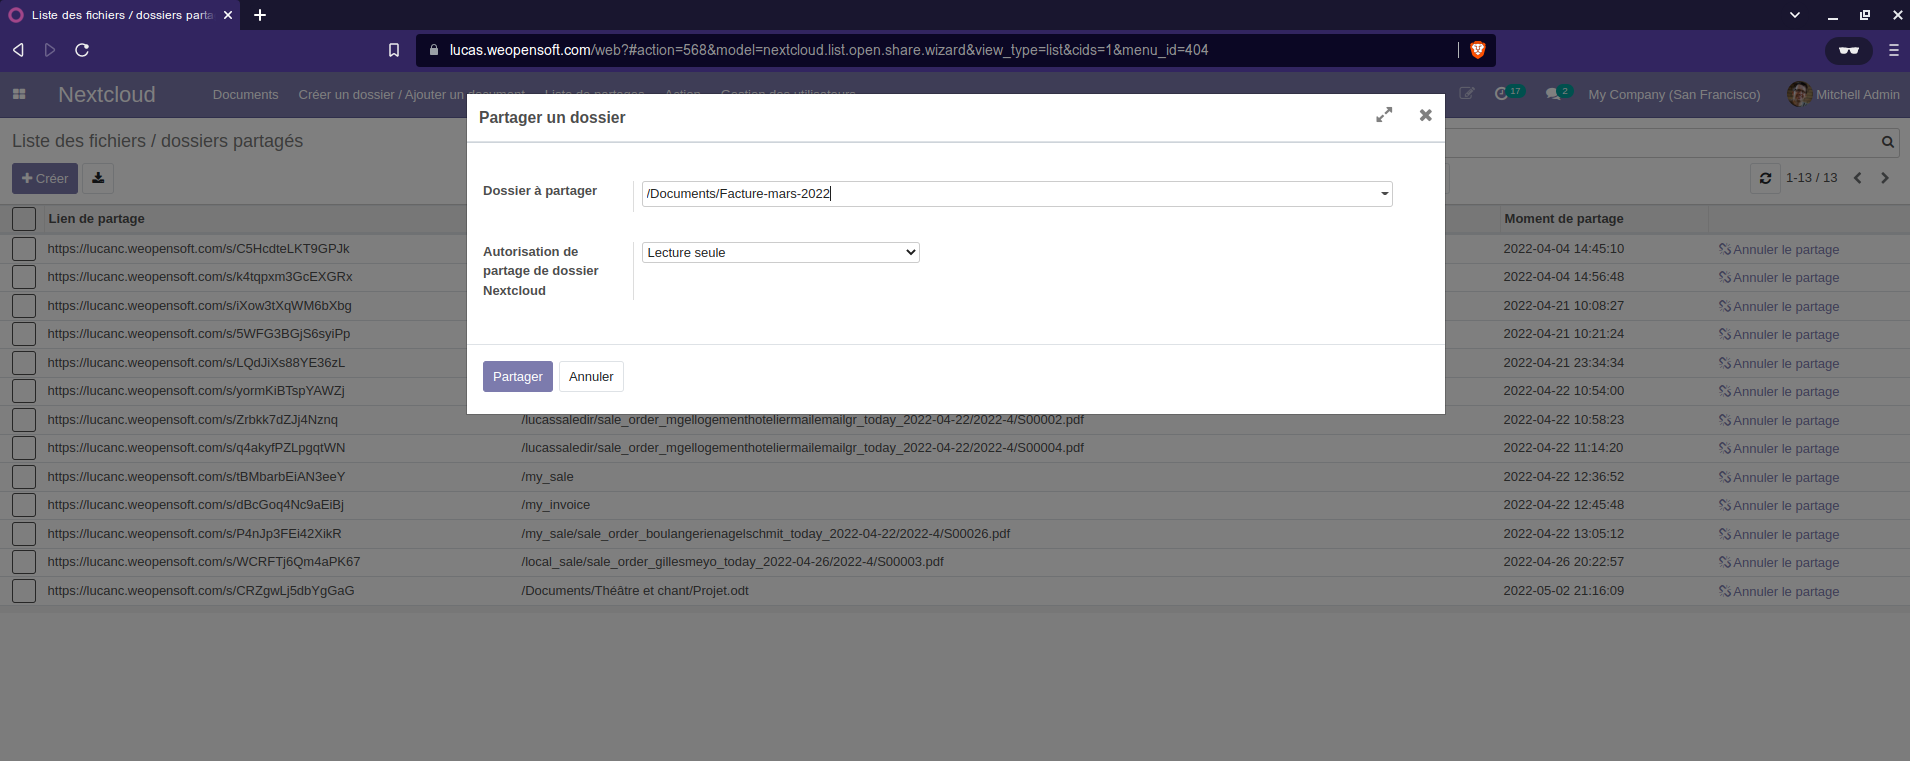Click the Annuler button in the dialog
This screenshot has height=761, width=1910.
591,376
